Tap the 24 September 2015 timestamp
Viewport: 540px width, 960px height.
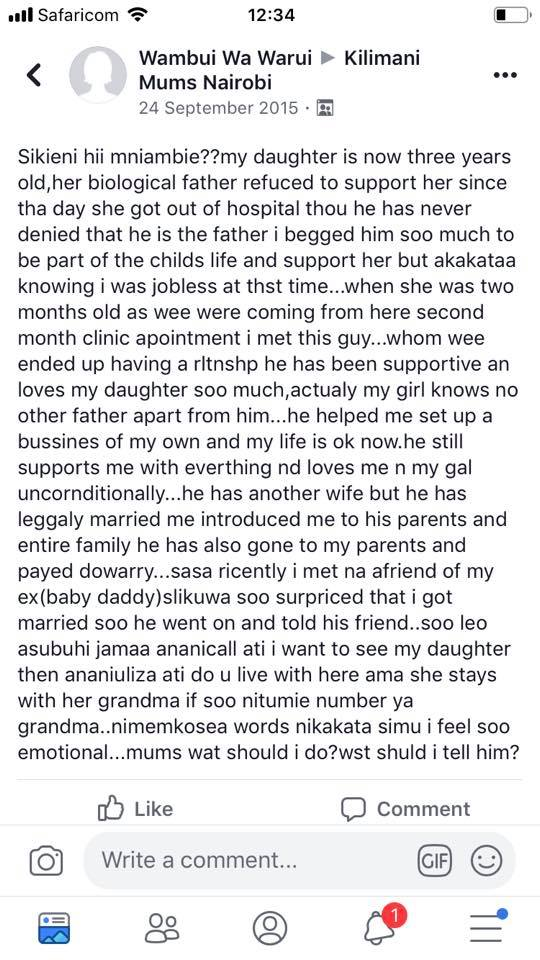pyautogui.click(x=218, y=108)
